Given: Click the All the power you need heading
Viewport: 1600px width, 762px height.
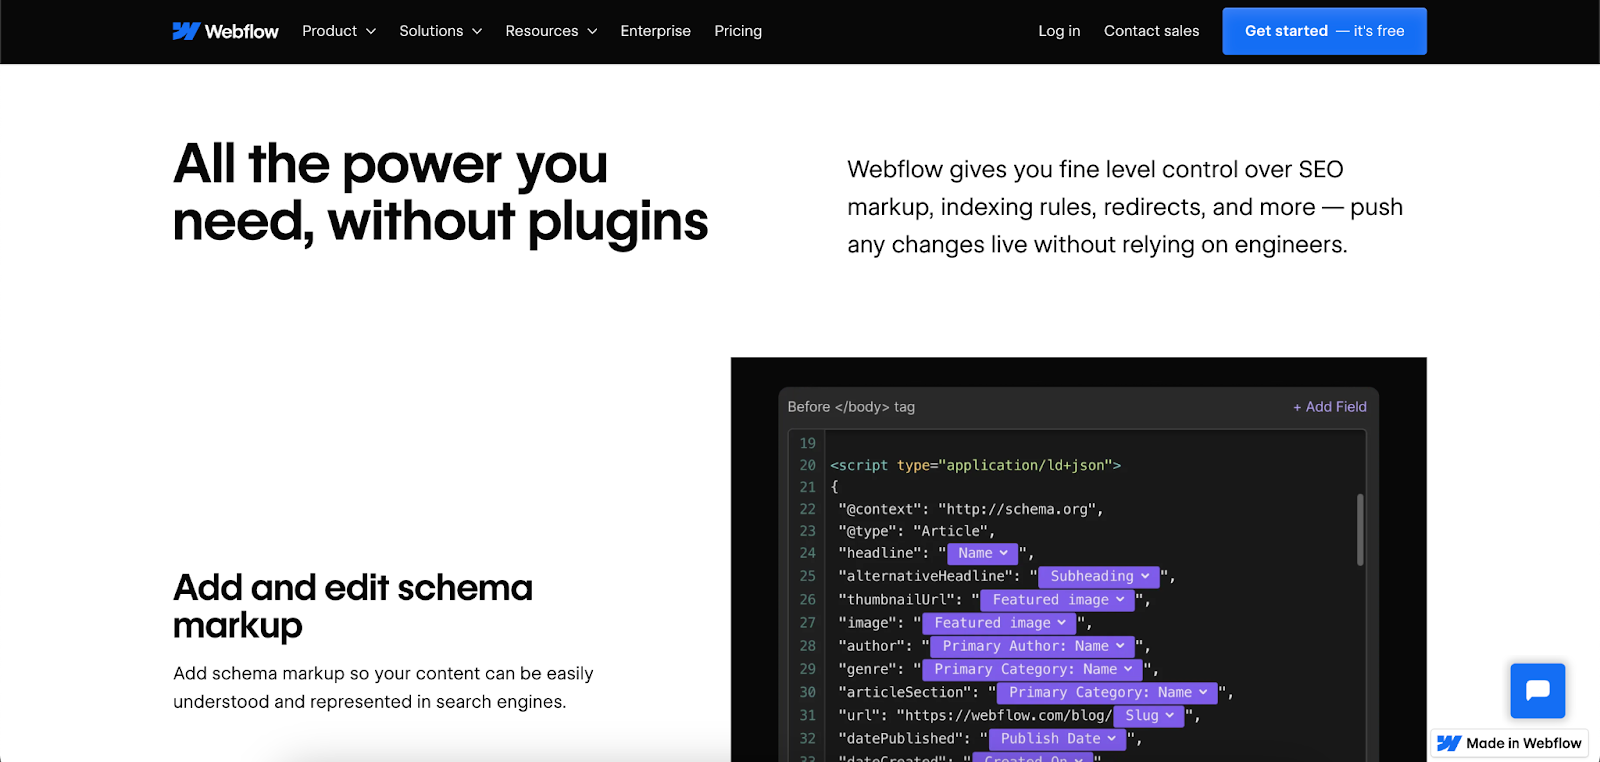Looking at the screenshot, I should [x=440, y=192].
